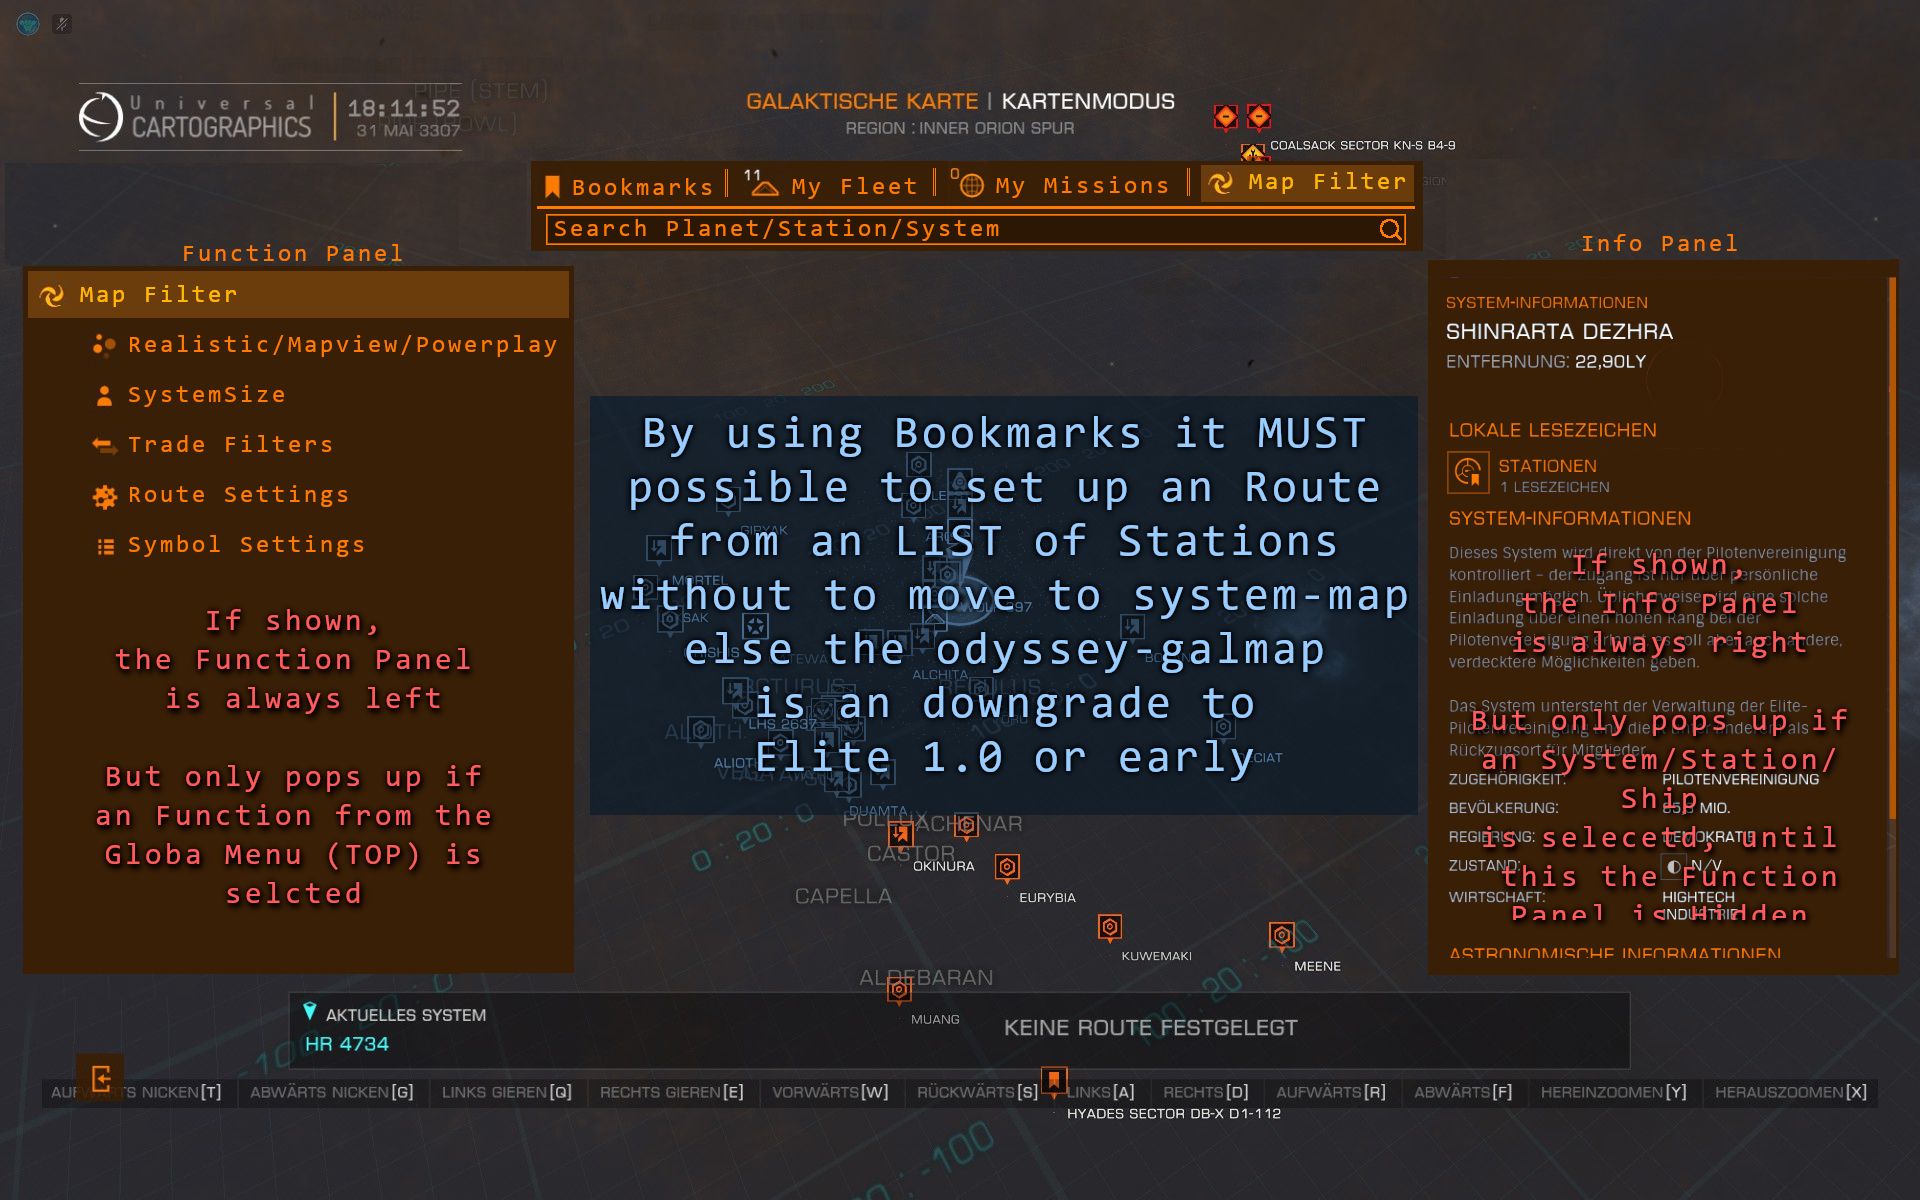Select the Coalsack Sector KN-S B4-9 marker
Screen dimensions: 1920x1200
[1253, 153]
